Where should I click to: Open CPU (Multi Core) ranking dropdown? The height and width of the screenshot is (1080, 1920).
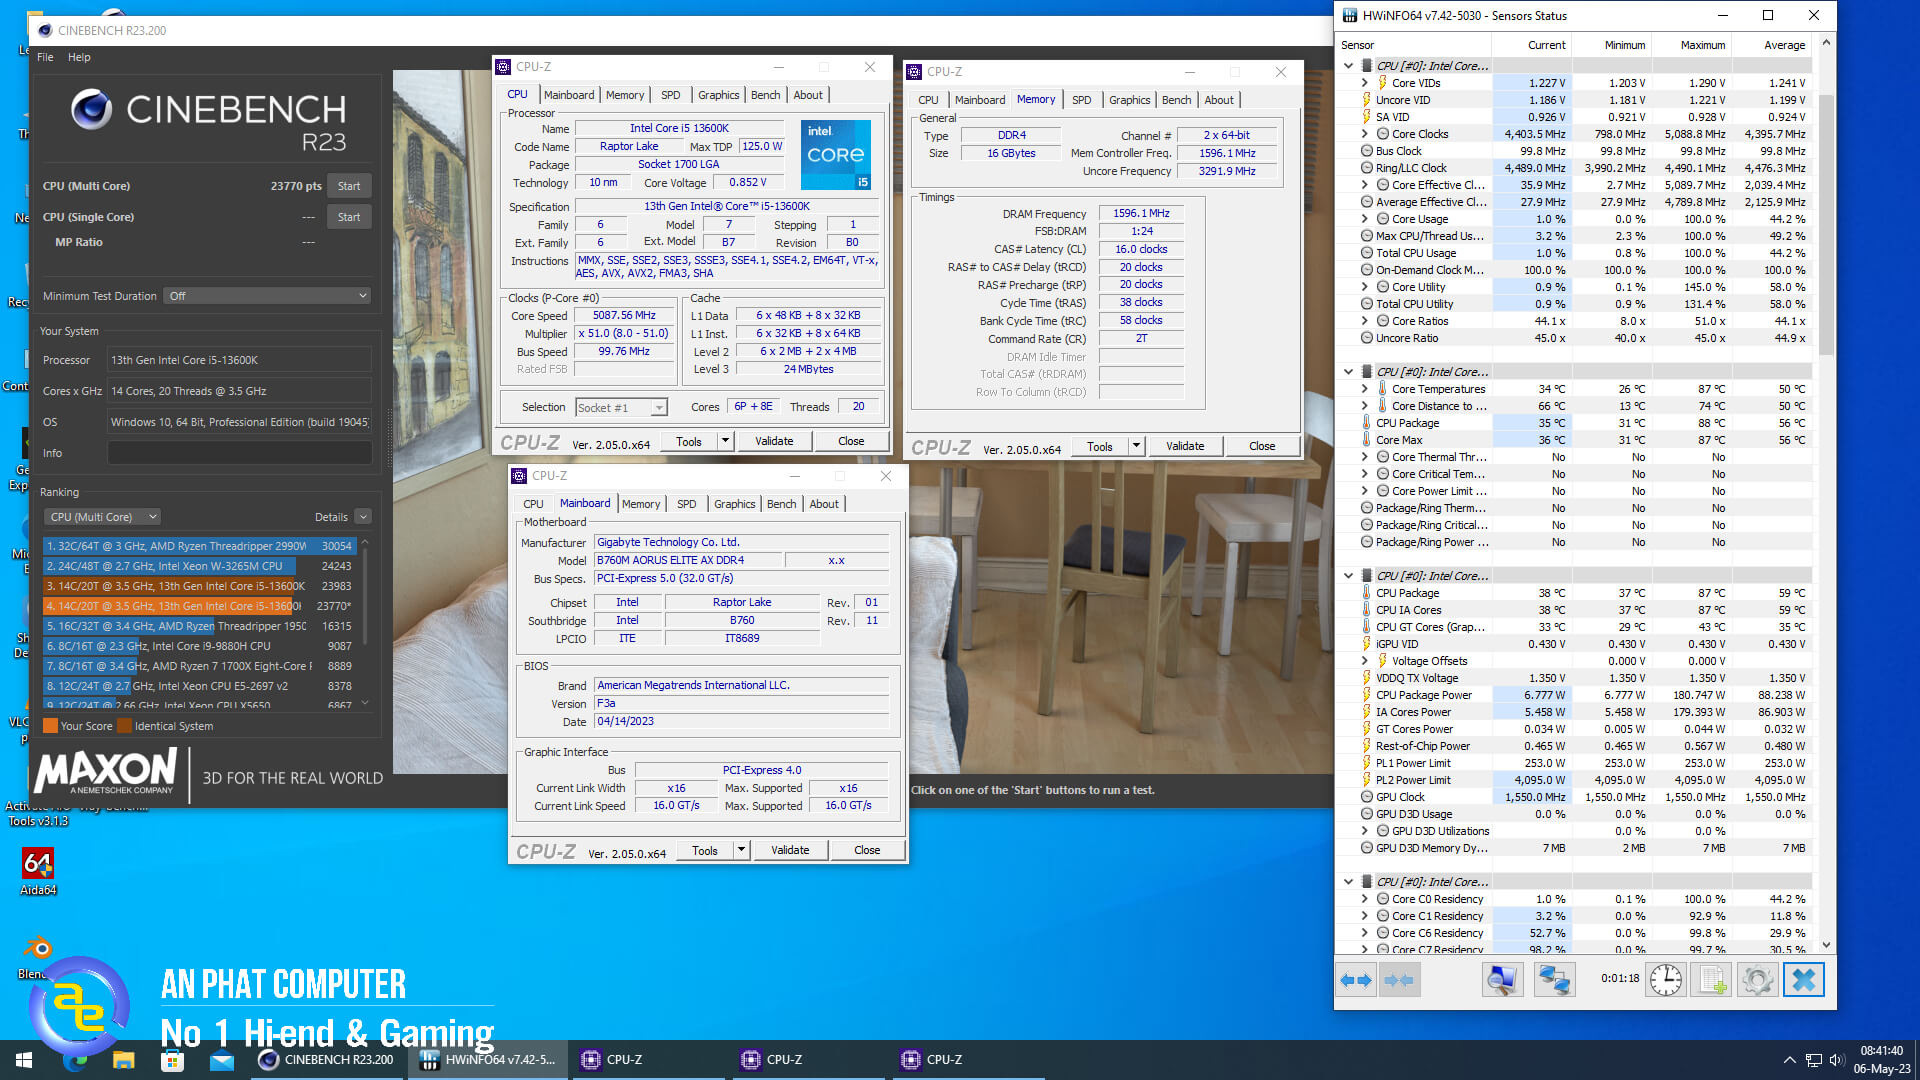(103, 517)
